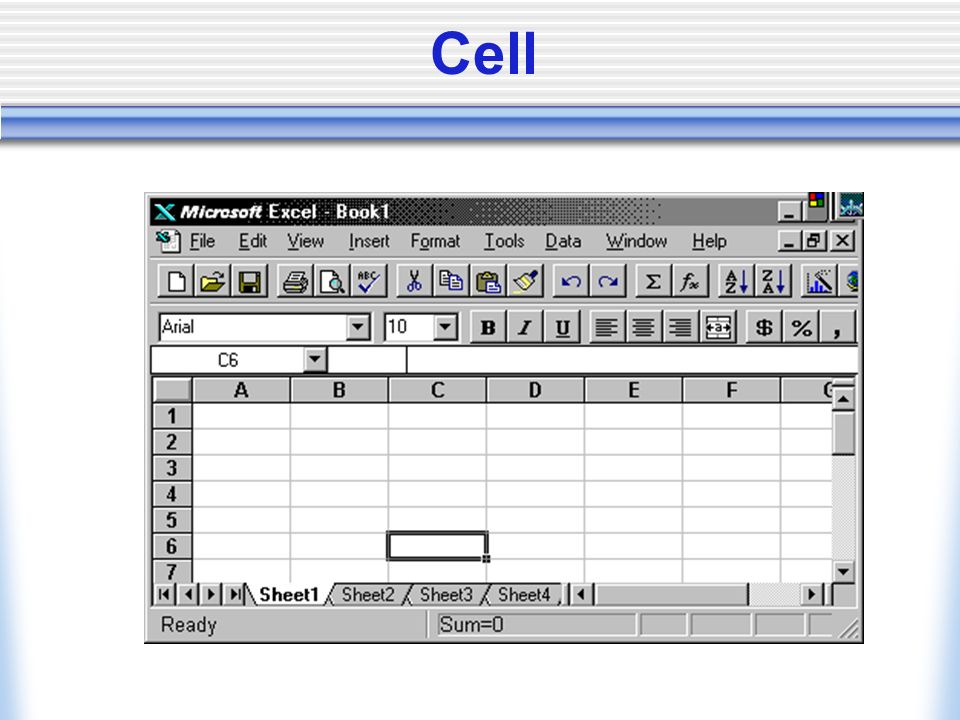Sort descending Z to A

[x=773, y=282]
